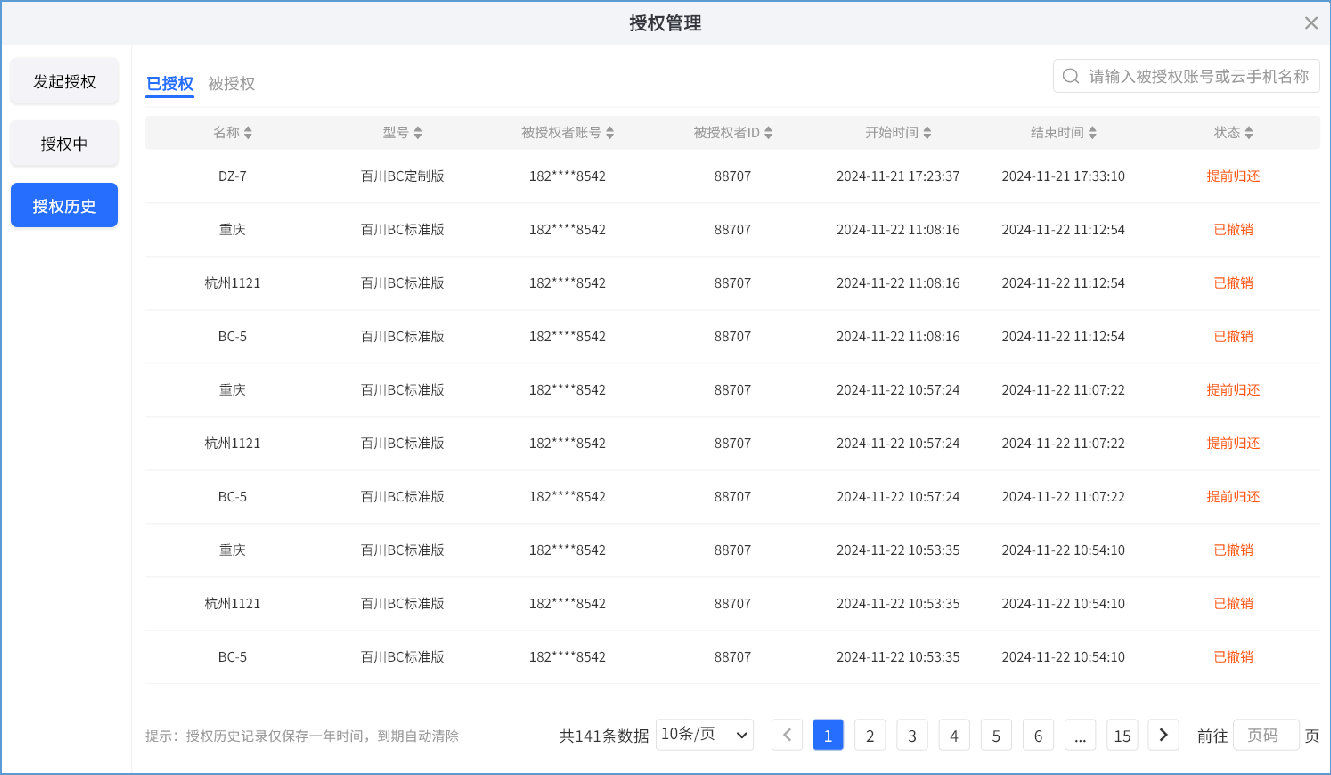Click the 授权中 sidebar button

pos(65,144)
